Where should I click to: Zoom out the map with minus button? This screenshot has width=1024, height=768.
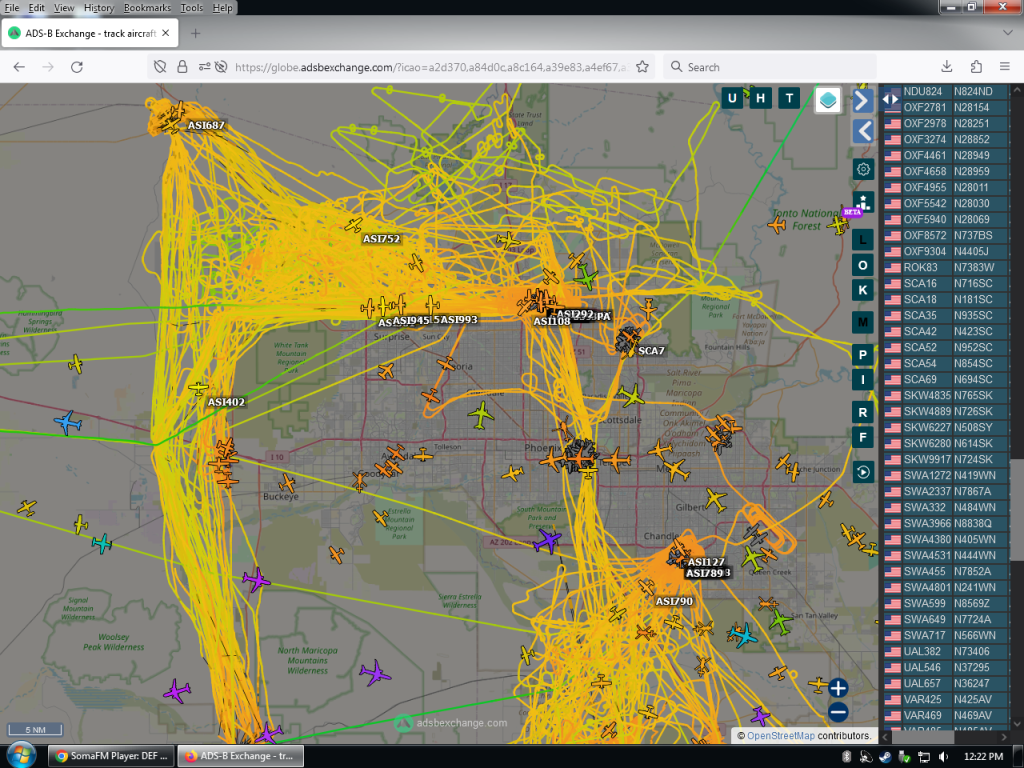click(x=838, y=712)
